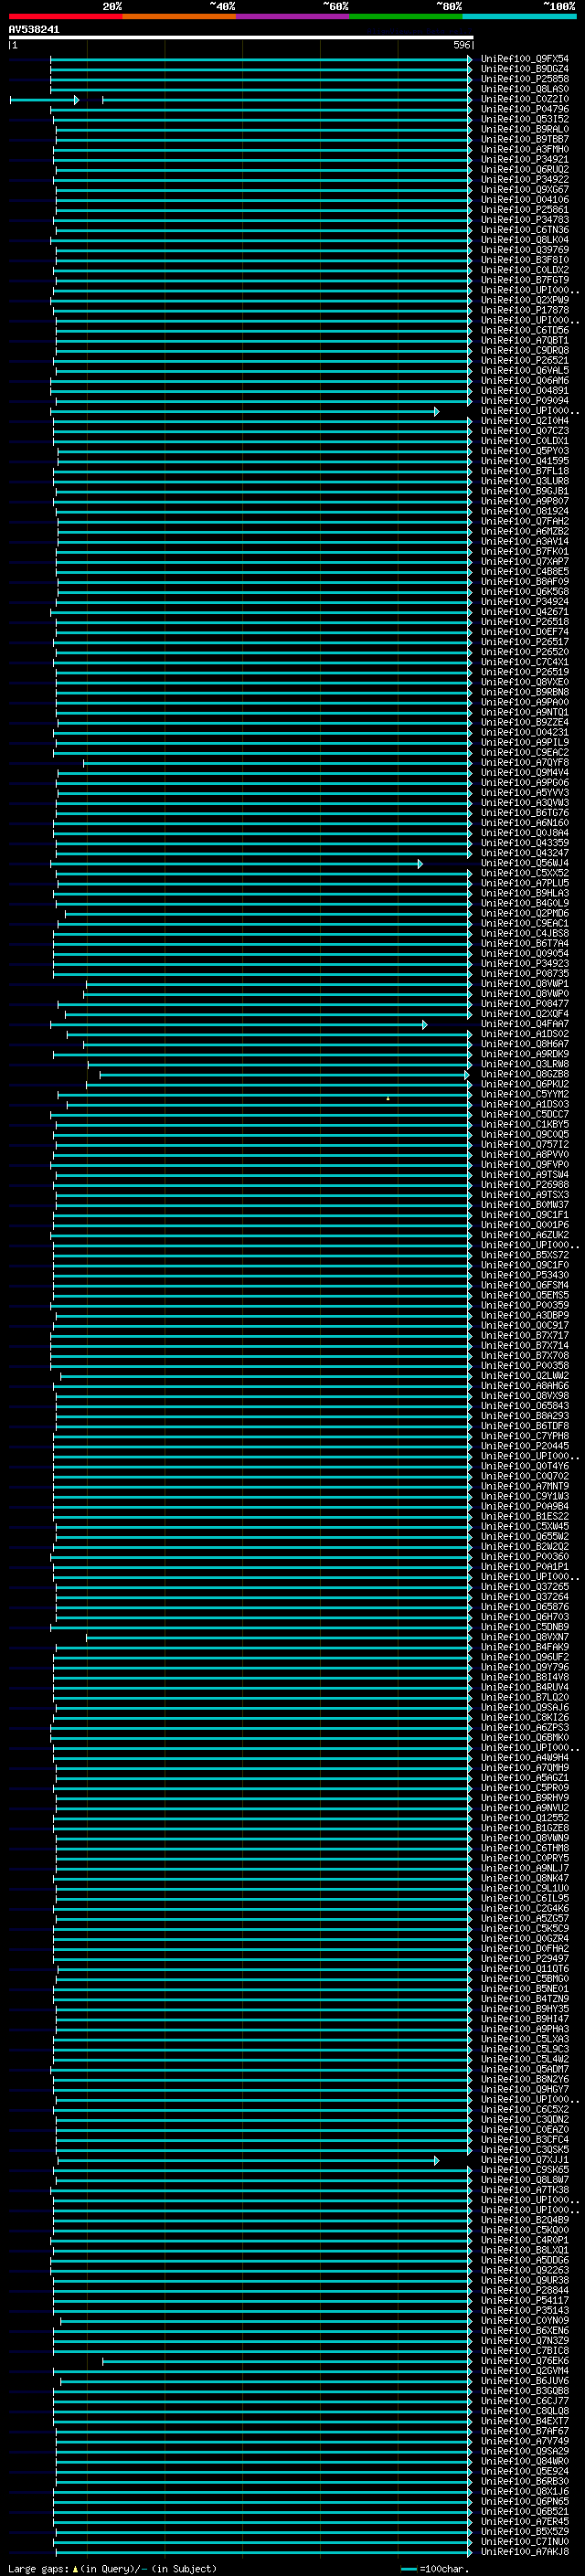This screenshot has width=585, height=2576.
Task: Click the red ~20% identity legend bar
Action: coord(65,16)
